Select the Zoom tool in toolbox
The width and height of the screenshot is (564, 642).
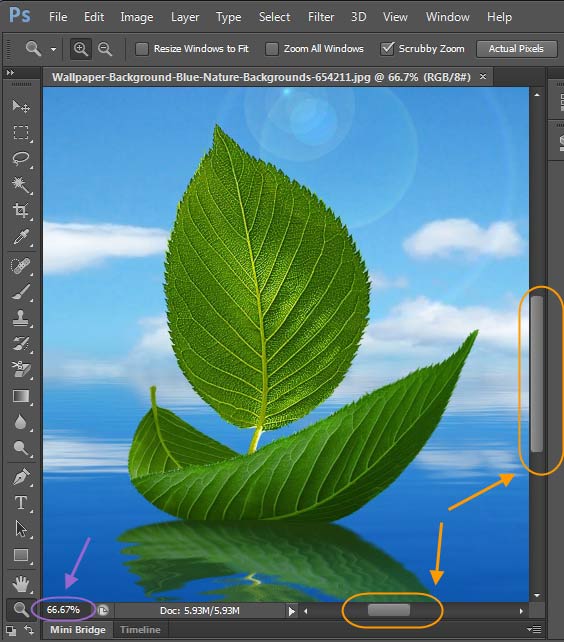tap(20, 609)
